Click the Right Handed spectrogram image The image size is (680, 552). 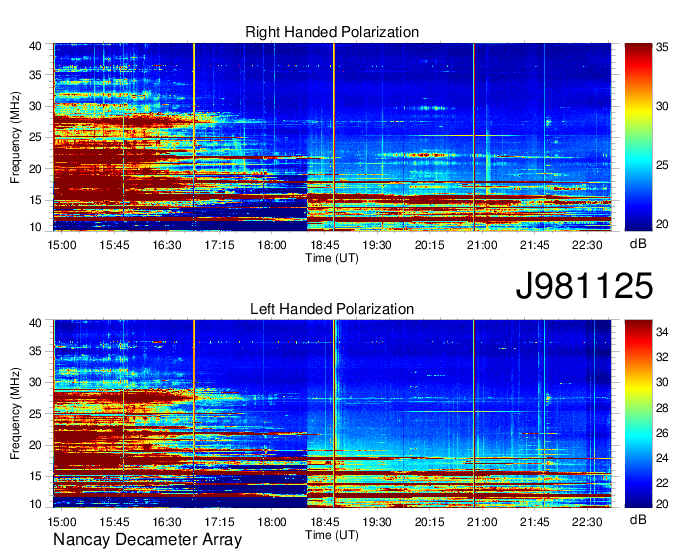point(332,137)
